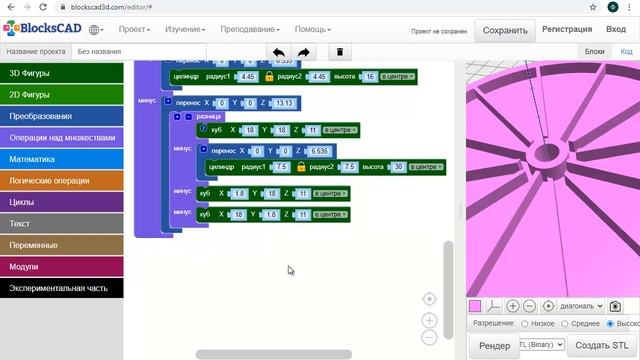Click the Render button
Viewport: 640px width, 360px height.
pos(494,346)
